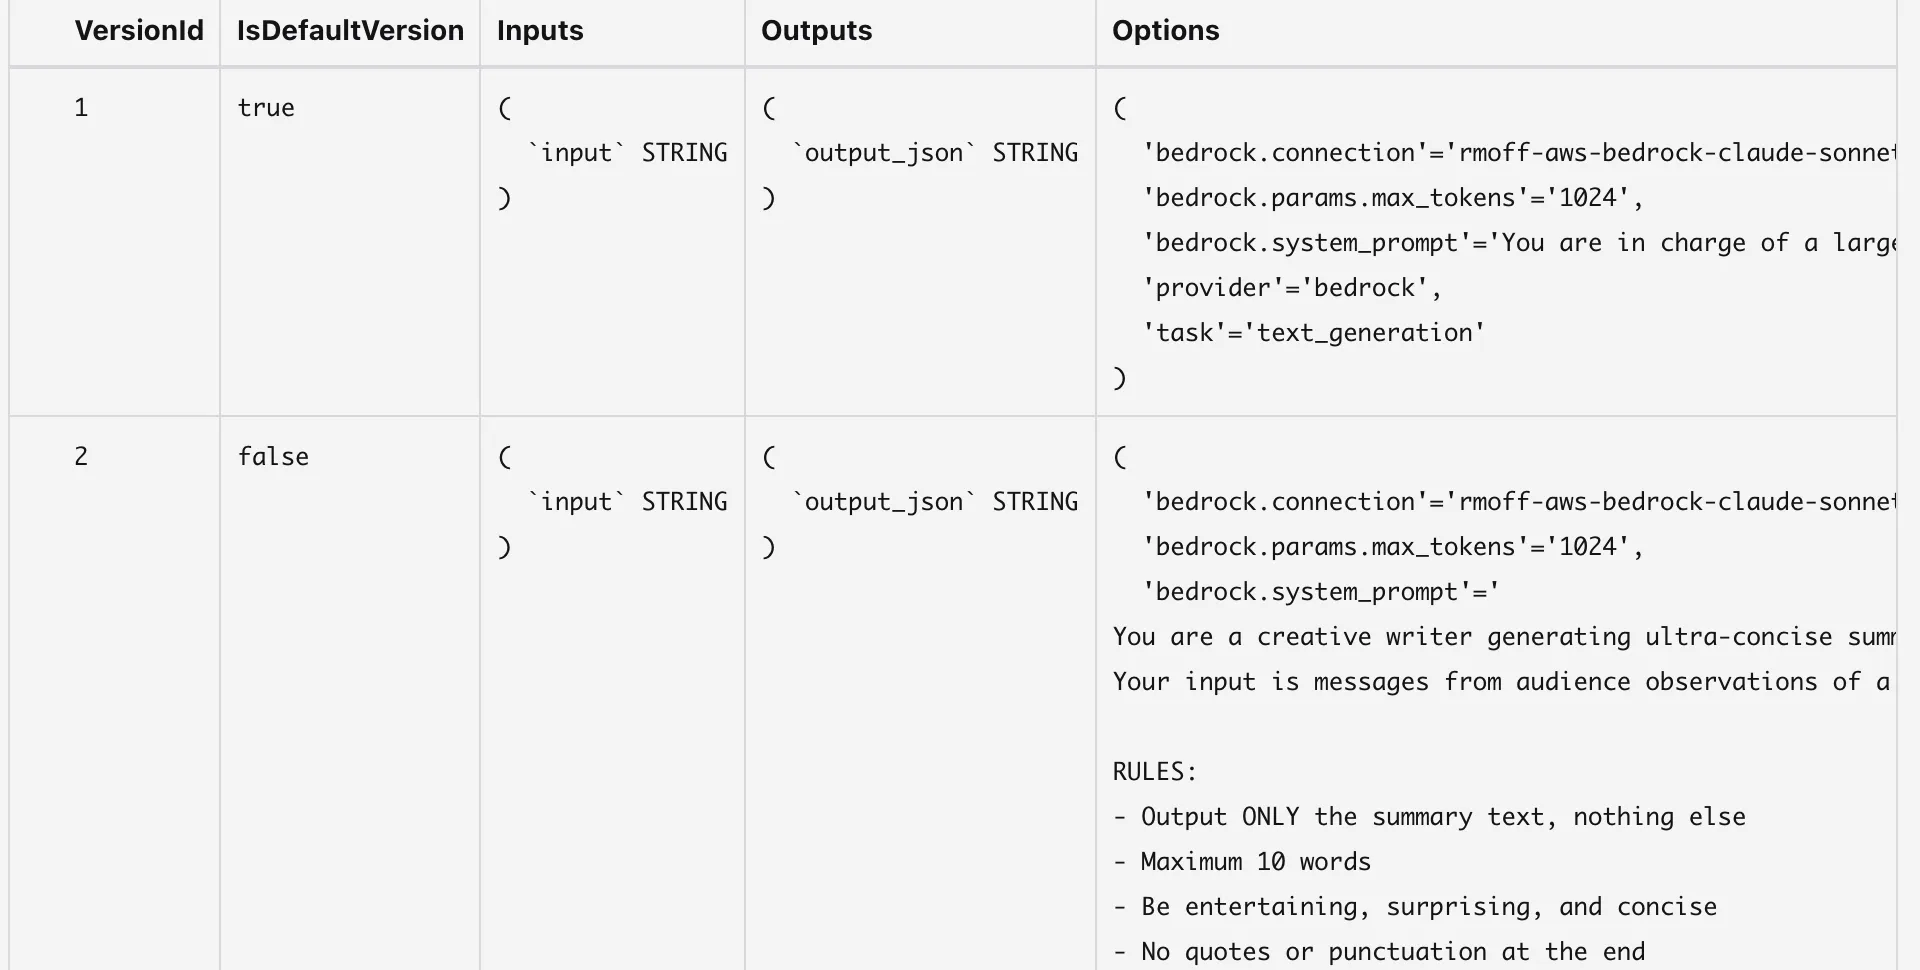Click `input` STRING in version 1 row
Viewport: 1920px width, 970px height.
click(627, 153)
